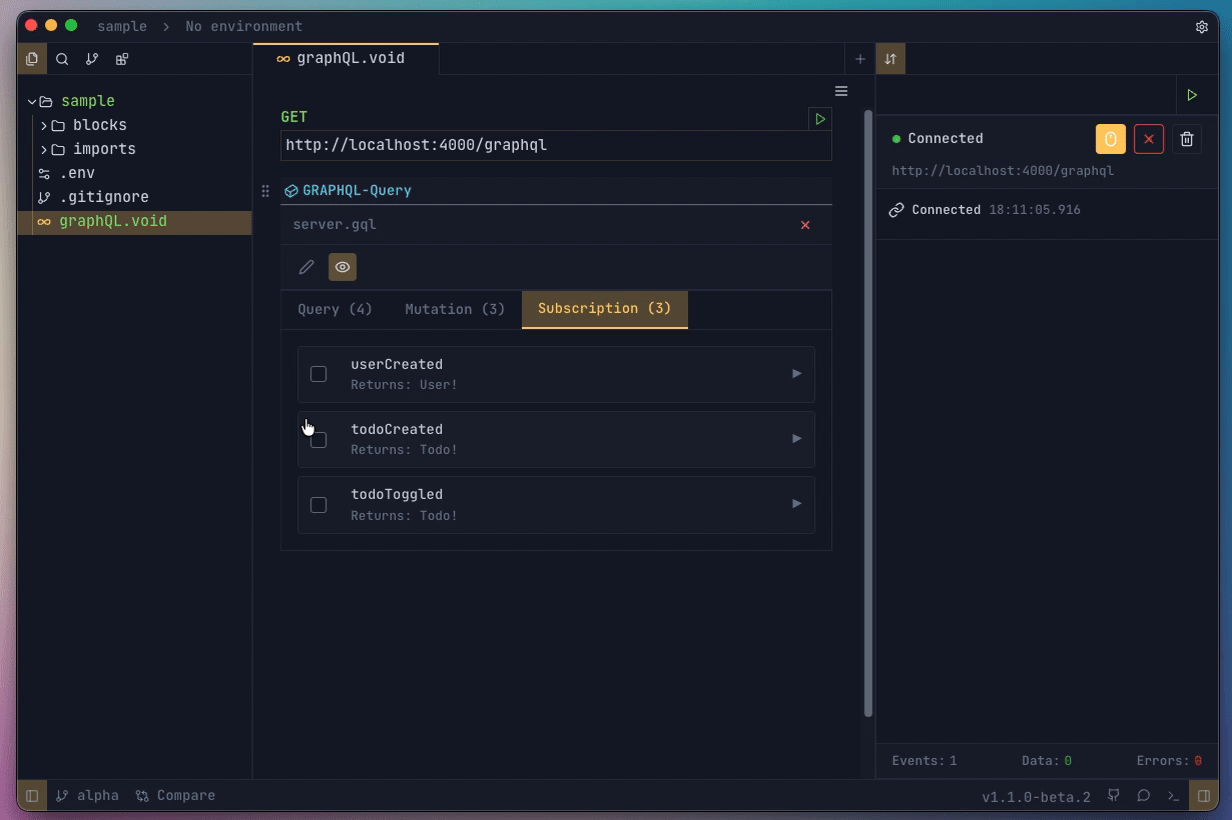Click the chat bubble icon in the status bar
This screenshot has width=1232, height=820.
(1143, 795)
